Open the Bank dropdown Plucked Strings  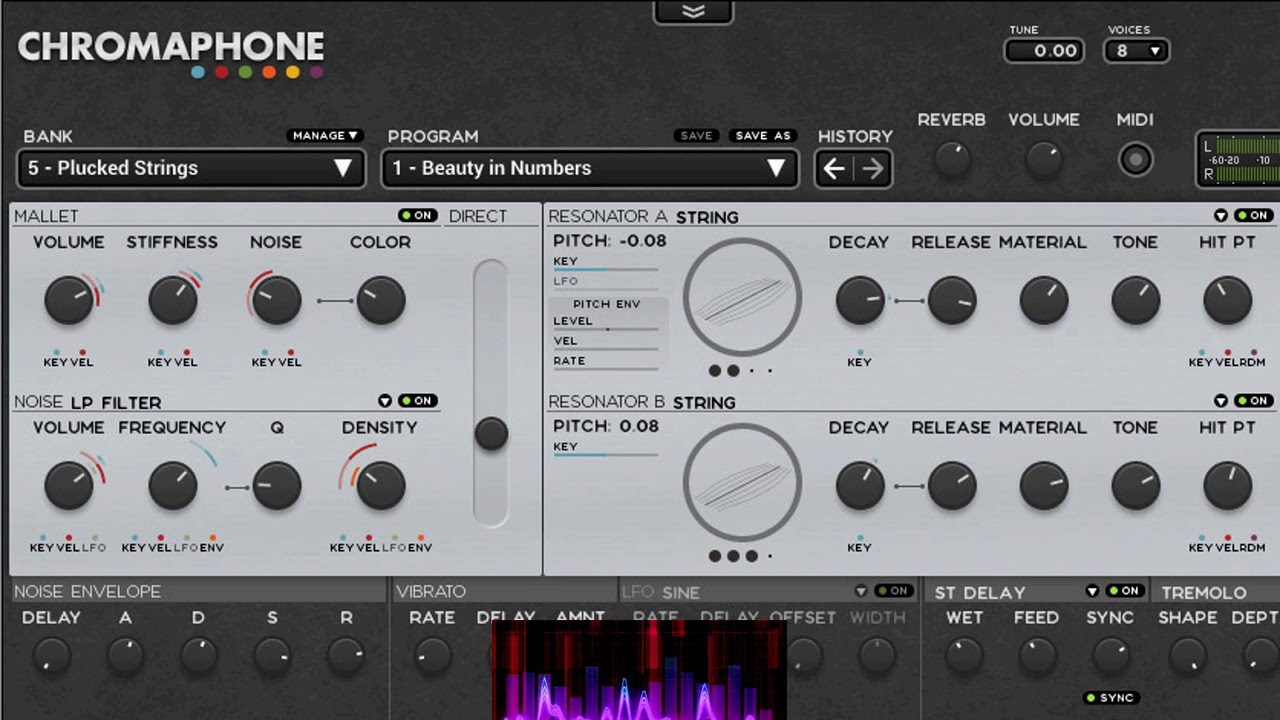click(190, 168)
